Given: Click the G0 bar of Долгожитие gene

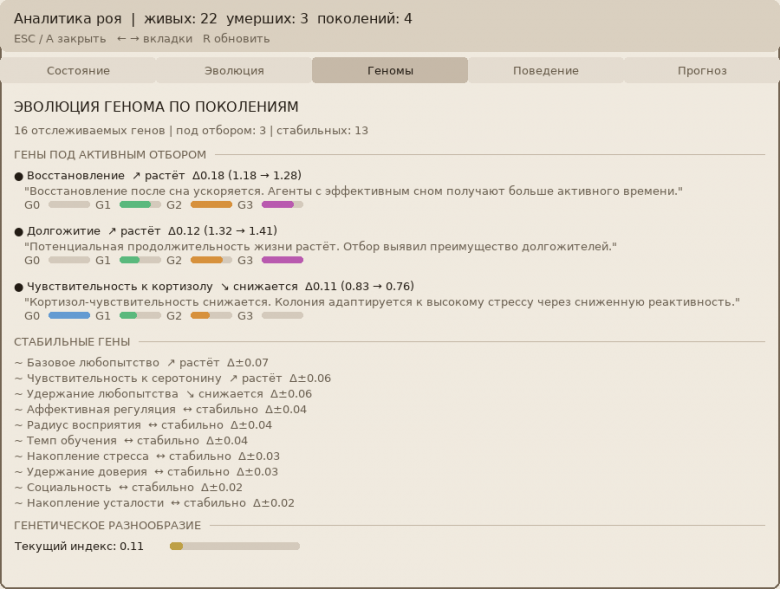Looking at the screenshot, I should pyautogui.click(x=69, y=260).
